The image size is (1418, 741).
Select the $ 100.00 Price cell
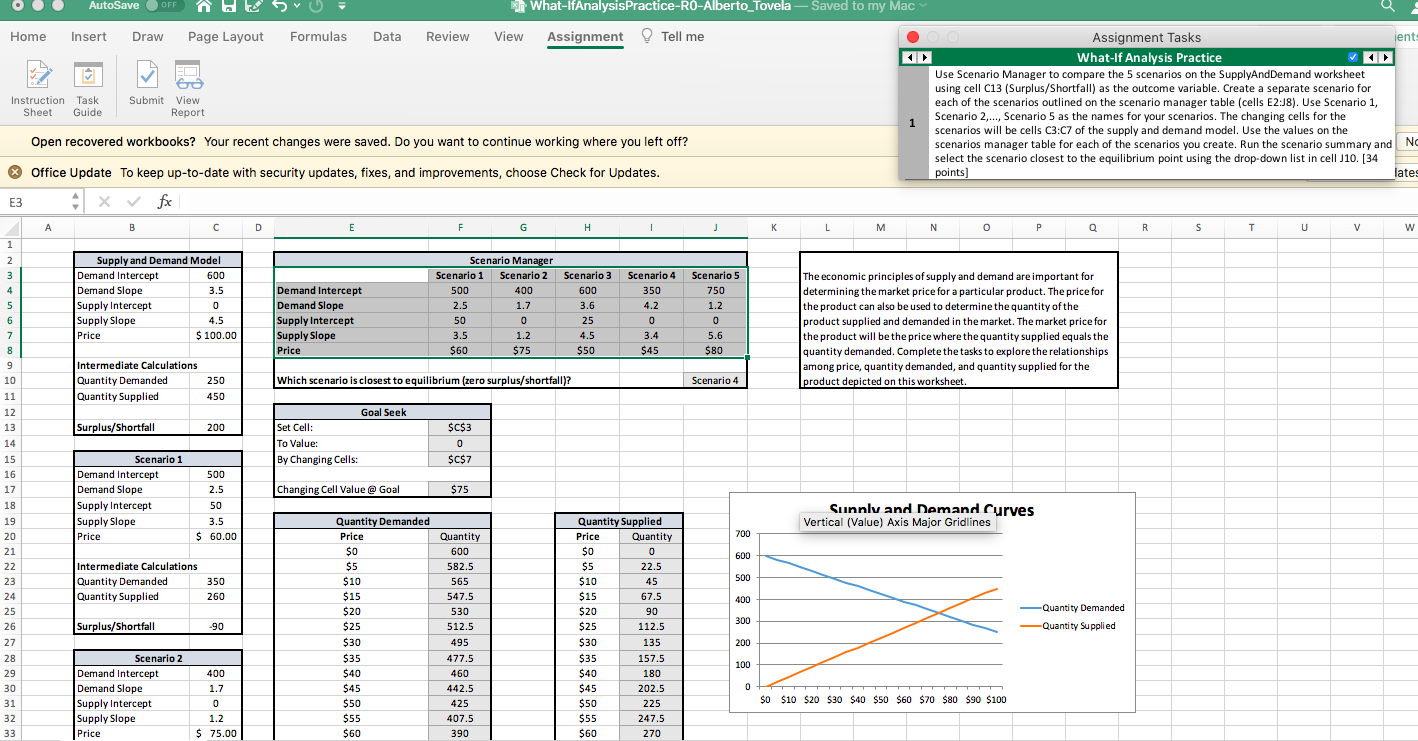(x=216, y=335)
